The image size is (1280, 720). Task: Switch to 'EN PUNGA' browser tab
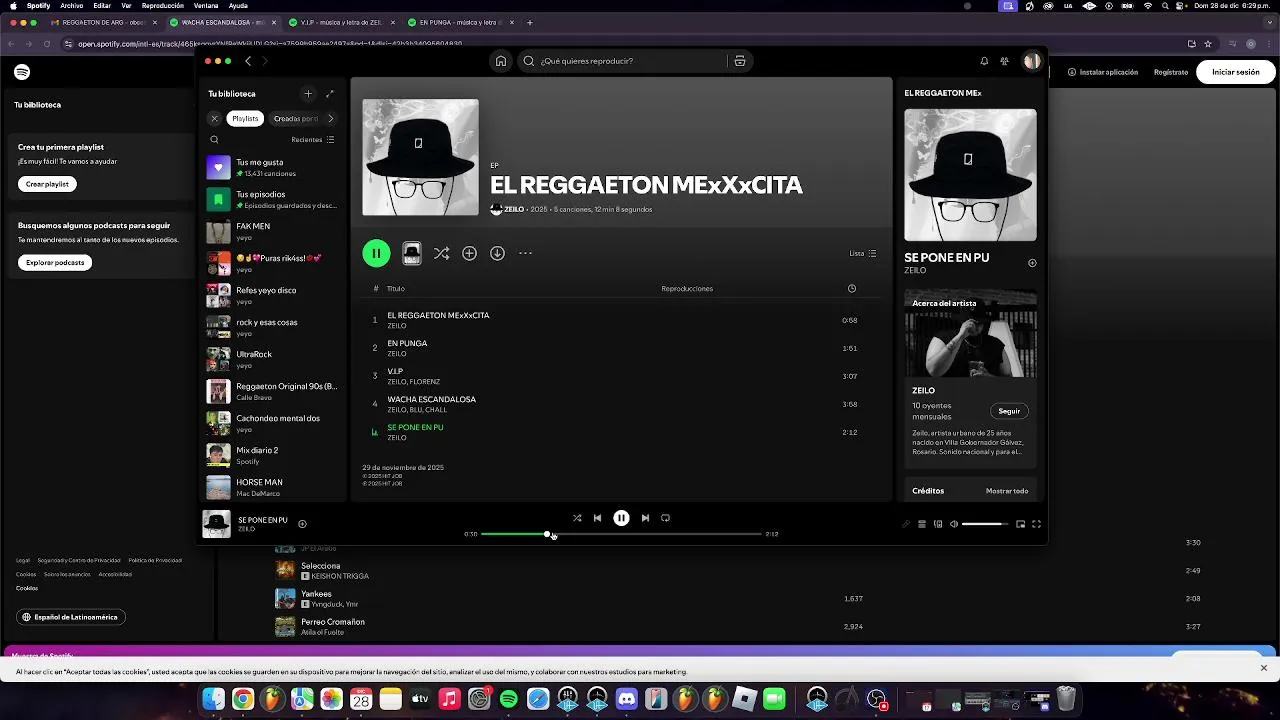(x=462, y=22)
